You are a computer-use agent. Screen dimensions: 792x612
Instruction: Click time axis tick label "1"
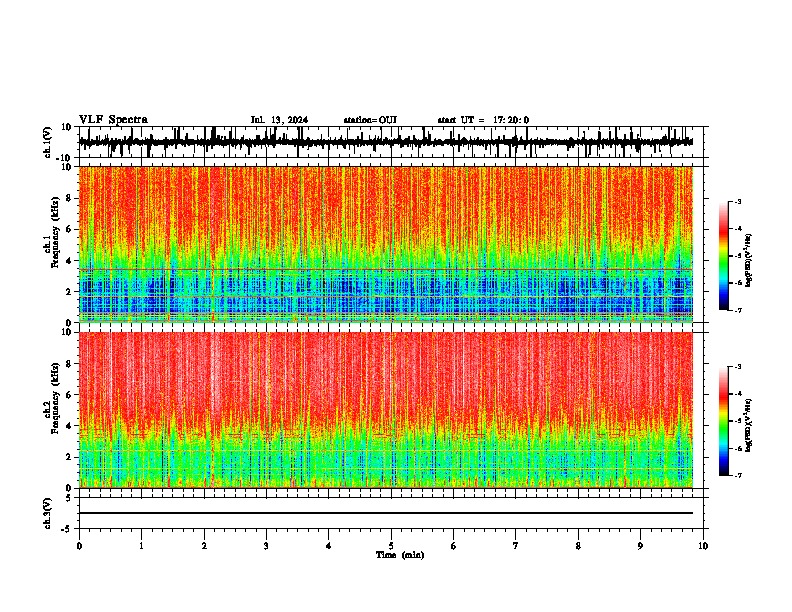[x=141, y=546]
